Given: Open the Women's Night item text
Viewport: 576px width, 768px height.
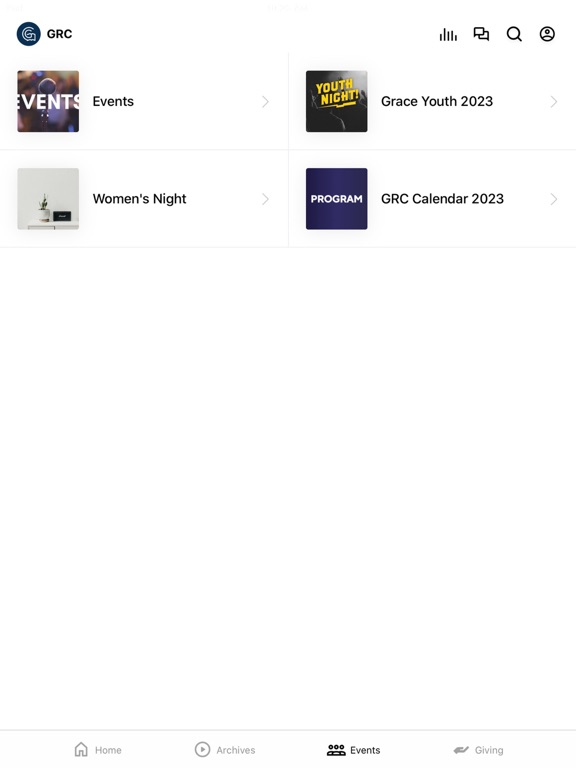Looking at the screenshot, I should point(140,199).
